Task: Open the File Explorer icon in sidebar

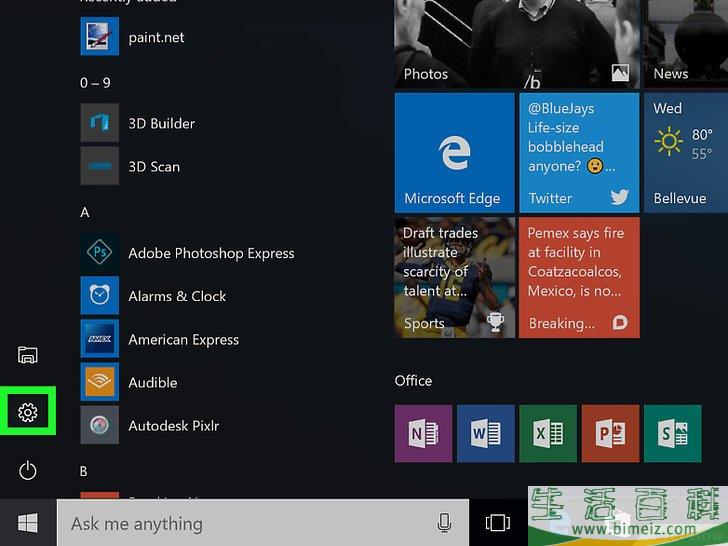Action: [x=27, y=355]
